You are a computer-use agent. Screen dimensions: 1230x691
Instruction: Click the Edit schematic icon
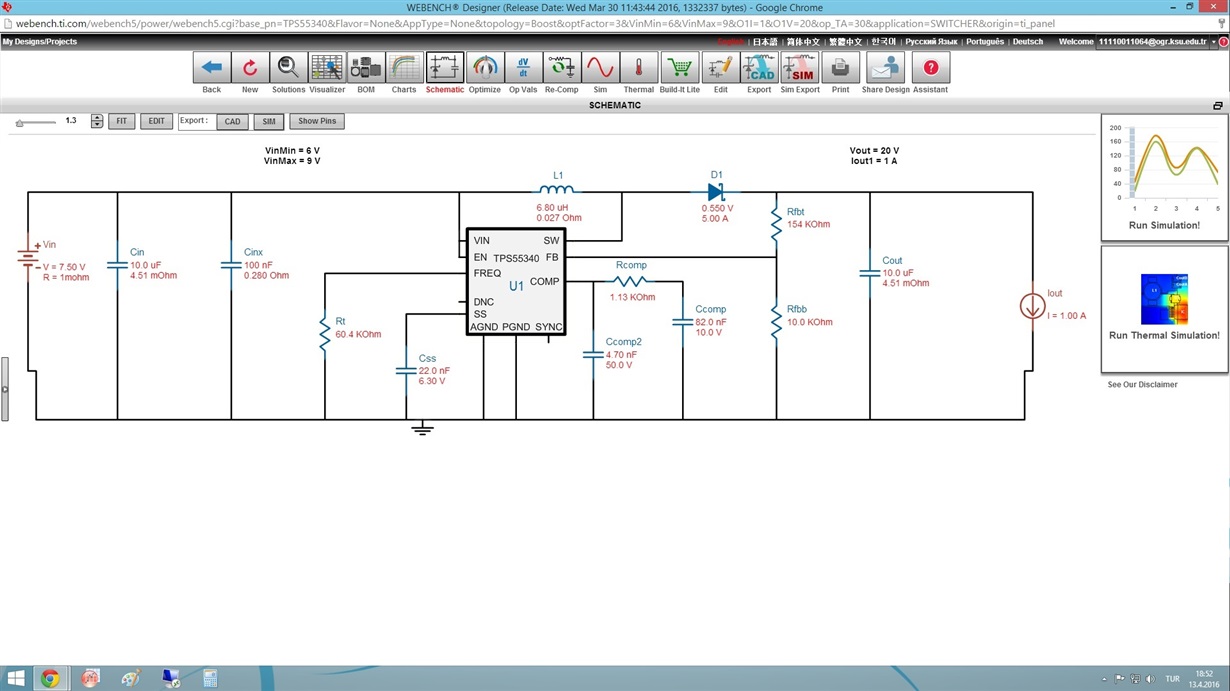[x=720, y=68]
